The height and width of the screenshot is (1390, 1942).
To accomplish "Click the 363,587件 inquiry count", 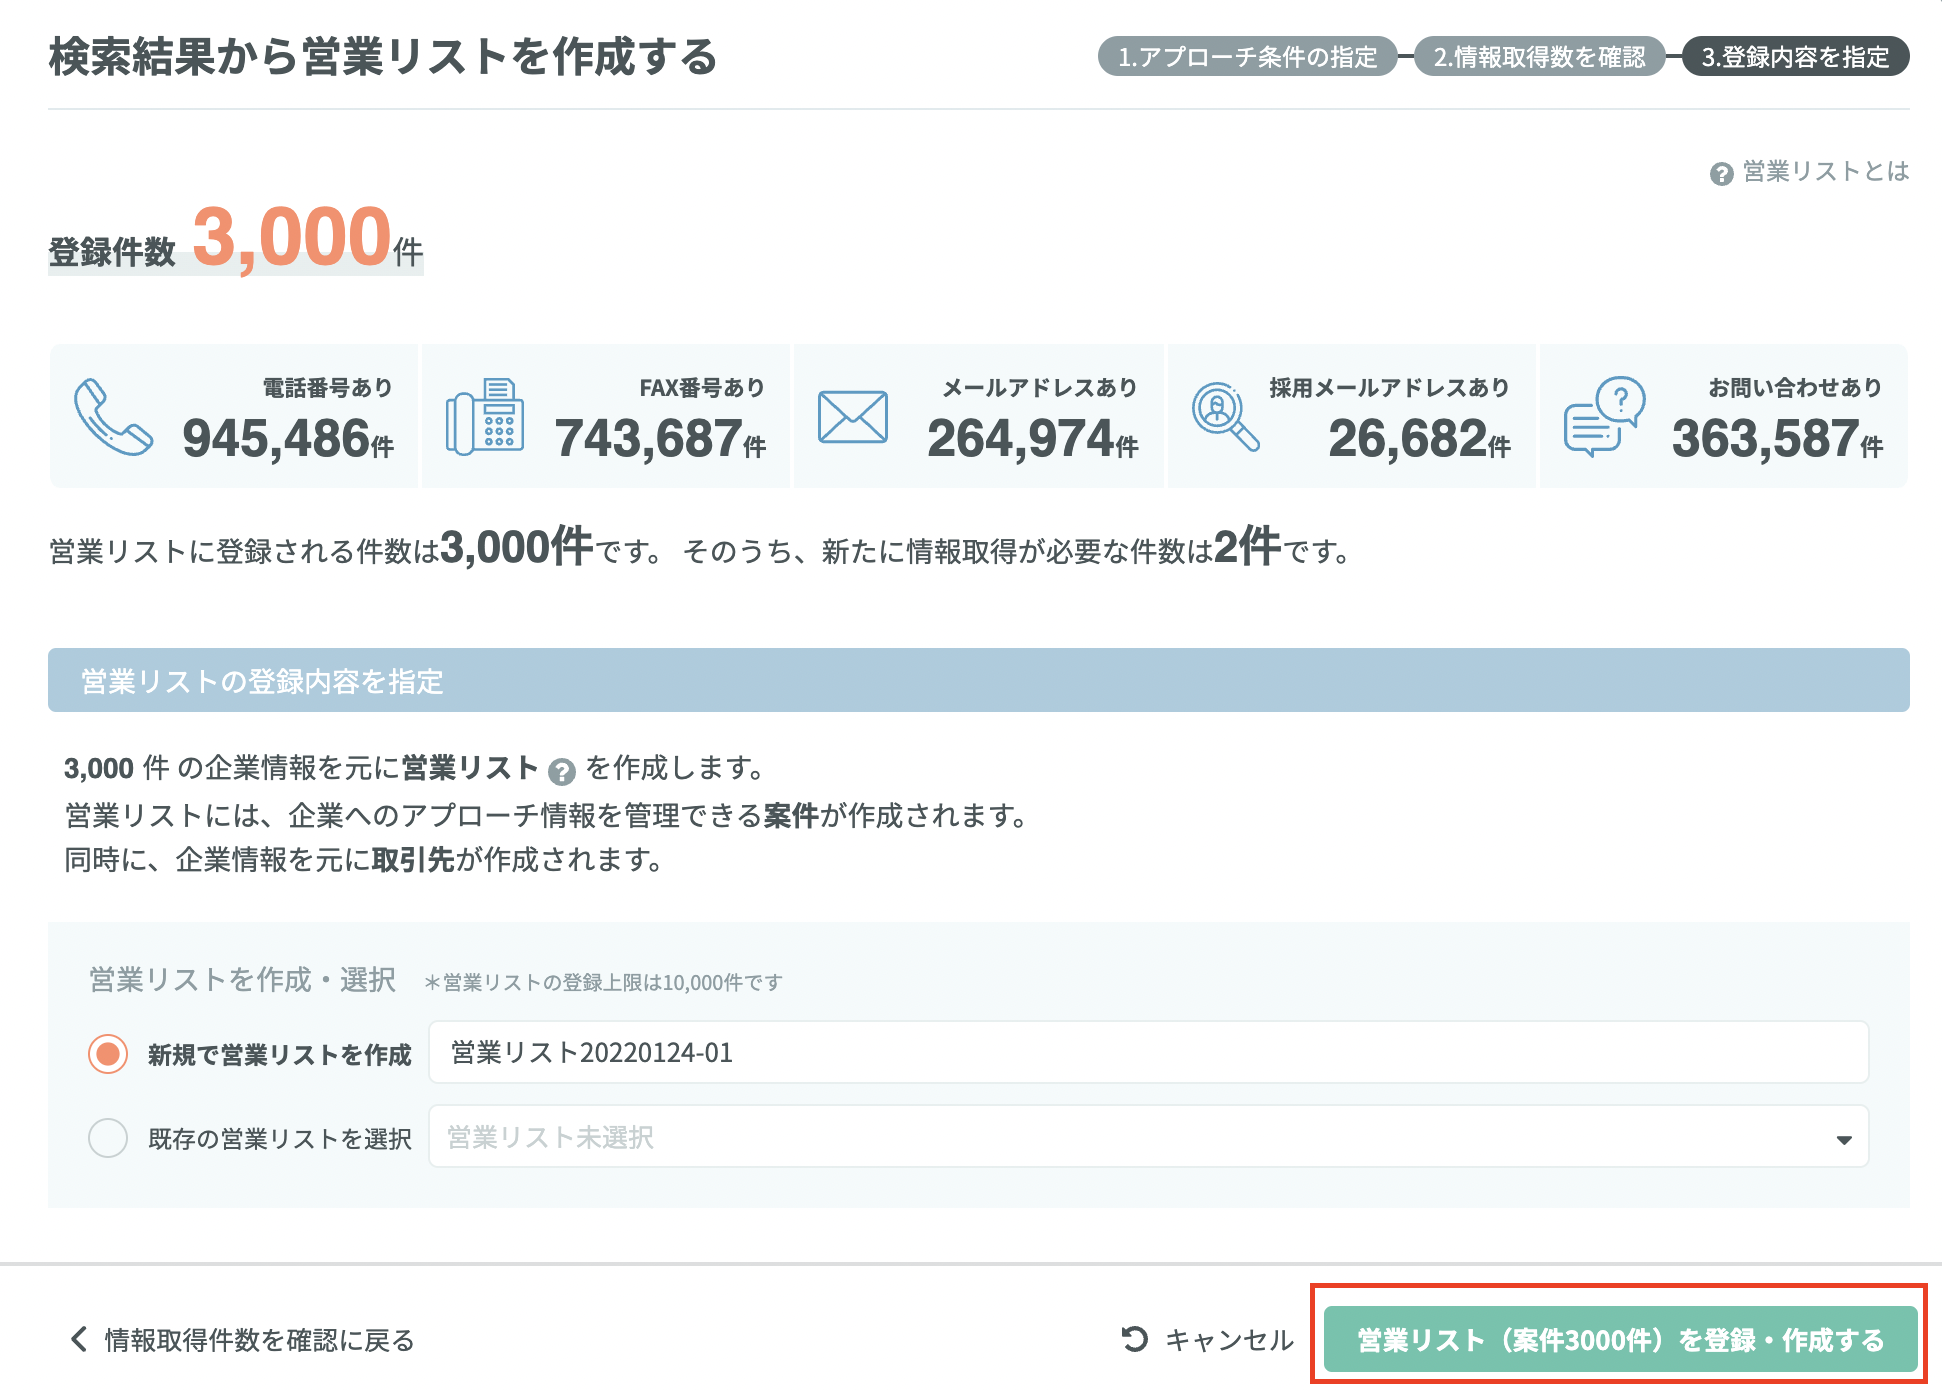I will coord(1777,438).
